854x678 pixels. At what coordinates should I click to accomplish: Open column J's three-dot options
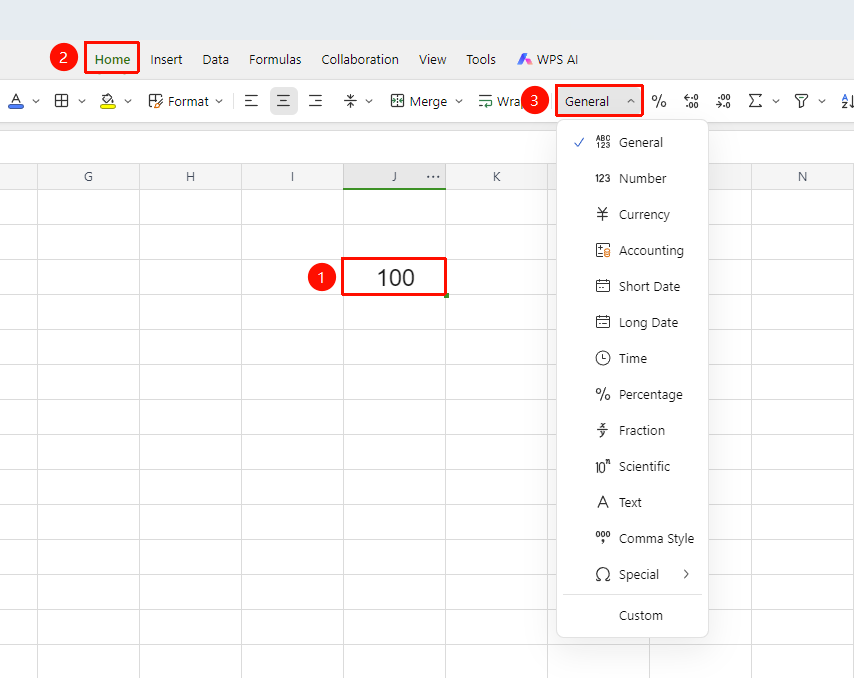433,176
